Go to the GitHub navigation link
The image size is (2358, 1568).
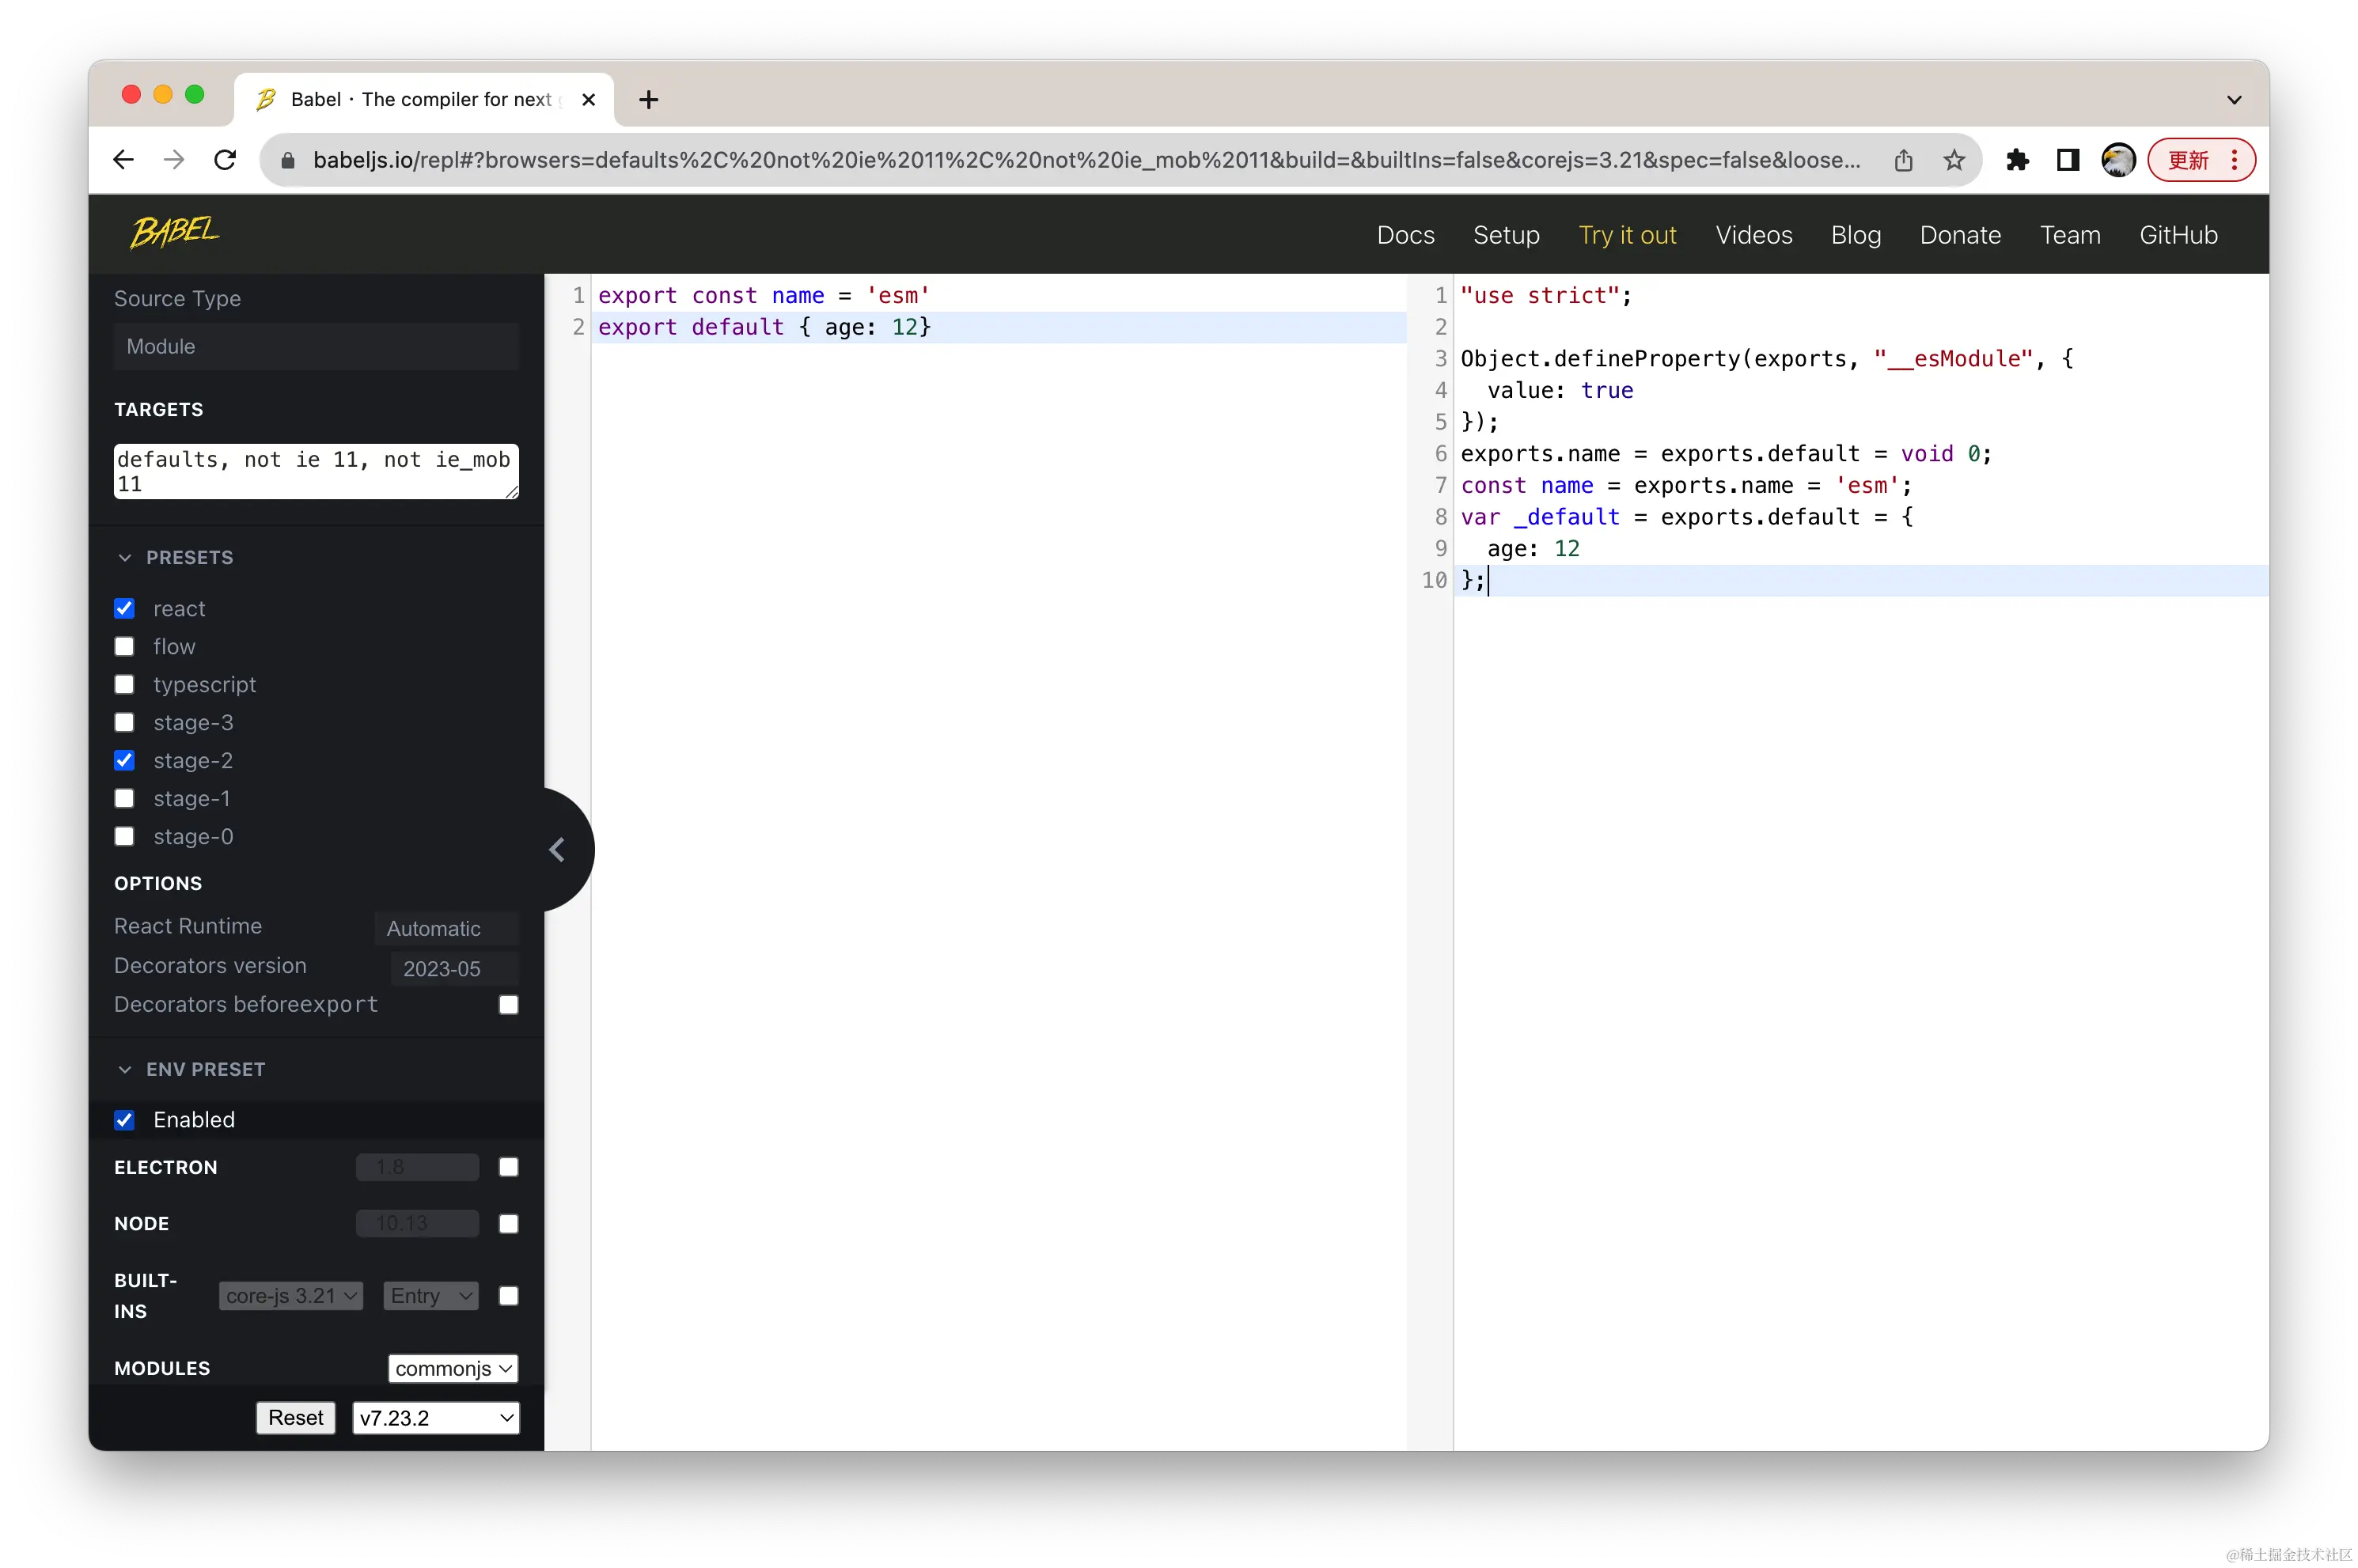pyautogui.click(x=2178, y=235)
